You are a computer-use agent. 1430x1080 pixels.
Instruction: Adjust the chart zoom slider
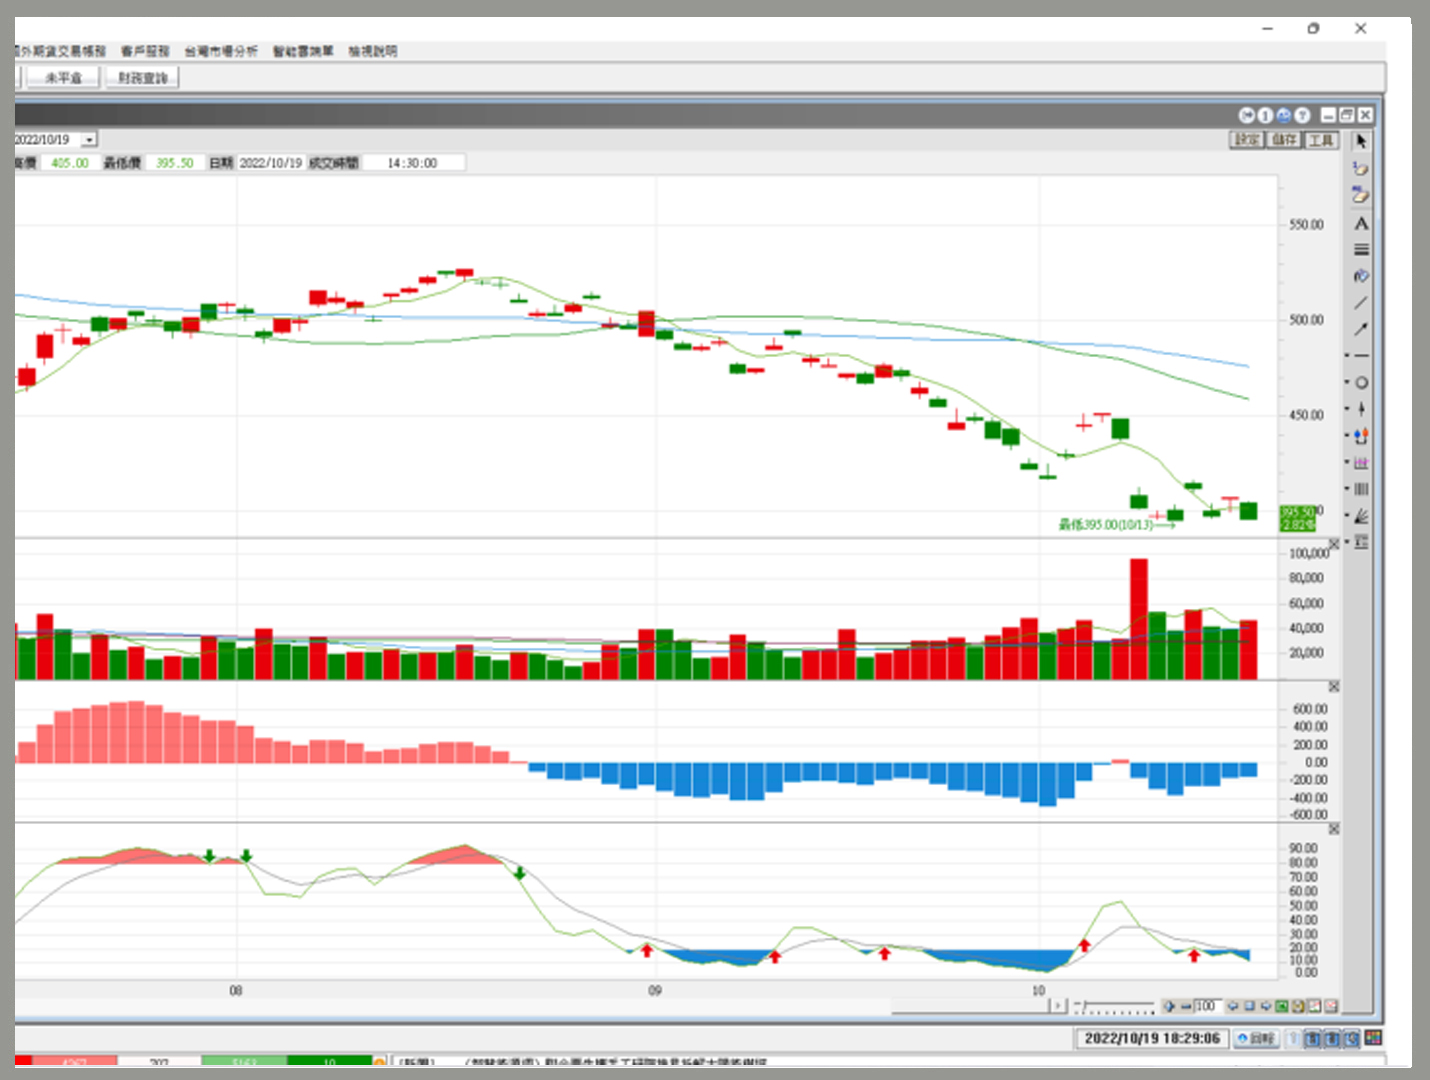point(1114,1006)
